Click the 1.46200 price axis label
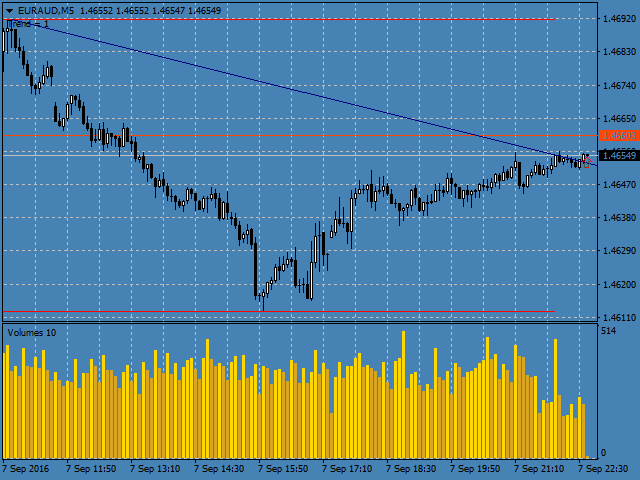The width and height of the screenshot is (640, 480). (619, 284)
